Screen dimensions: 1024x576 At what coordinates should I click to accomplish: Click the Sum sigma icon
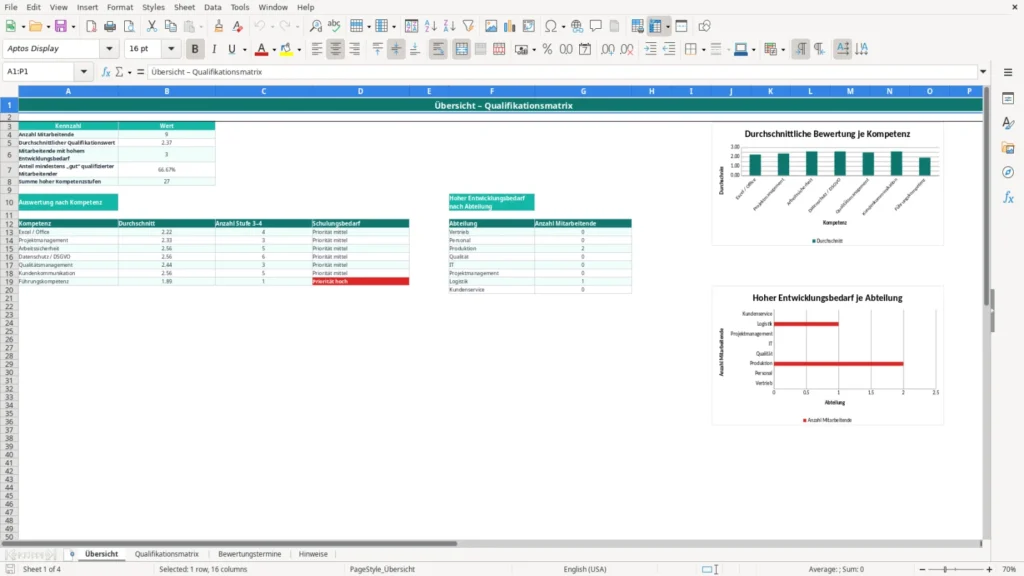(x=119, y=72)
